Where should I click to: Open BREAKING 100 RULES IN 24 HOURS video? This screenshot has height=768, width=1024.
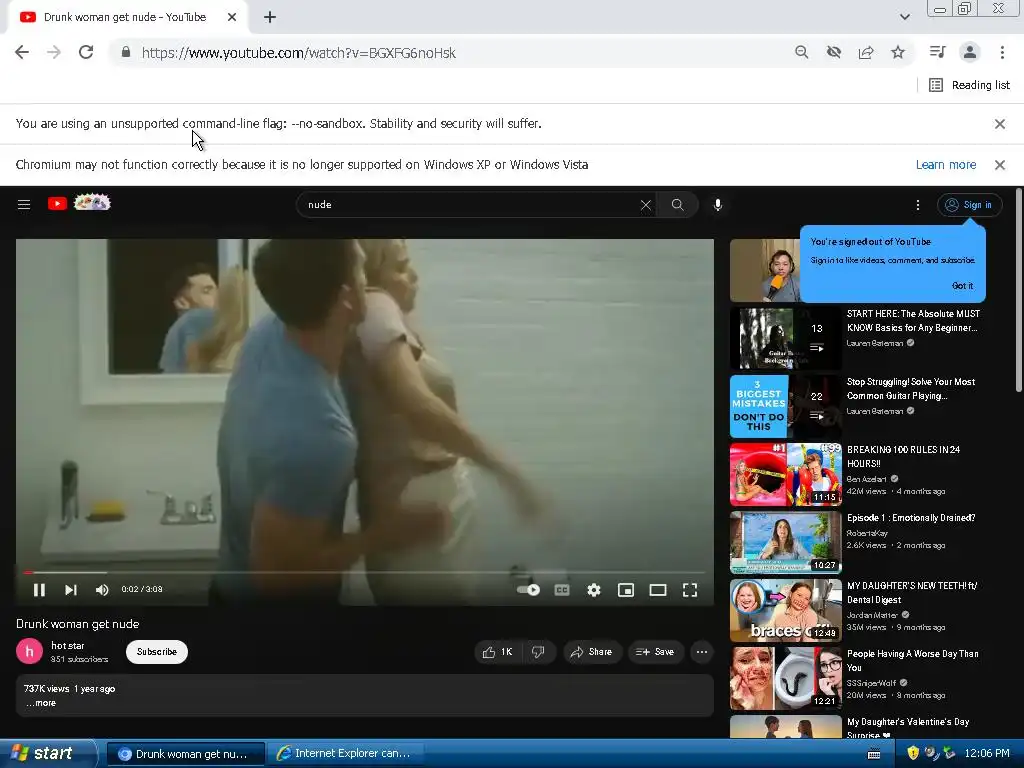point(903,456)
